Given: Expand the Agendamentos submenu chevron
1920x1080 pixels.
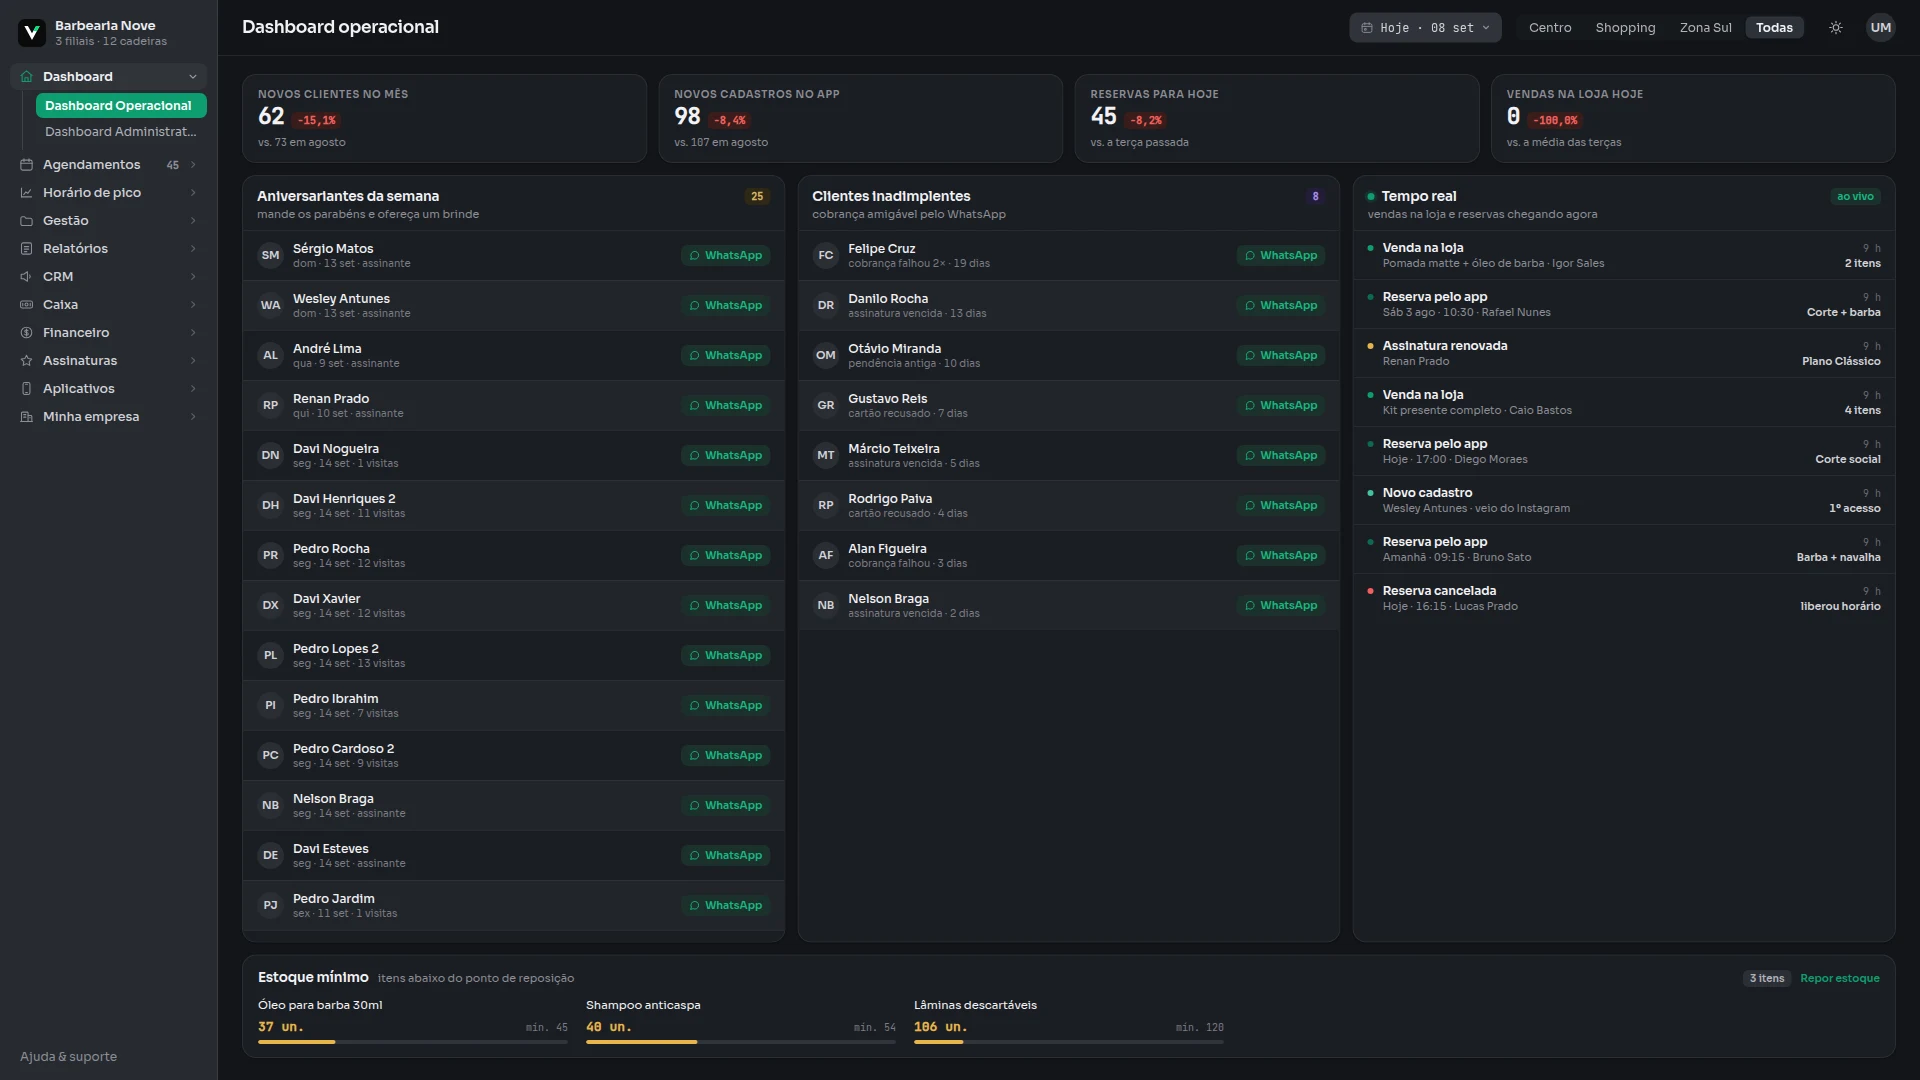Looking at the screenshot, I should click(x=193, y=165).
